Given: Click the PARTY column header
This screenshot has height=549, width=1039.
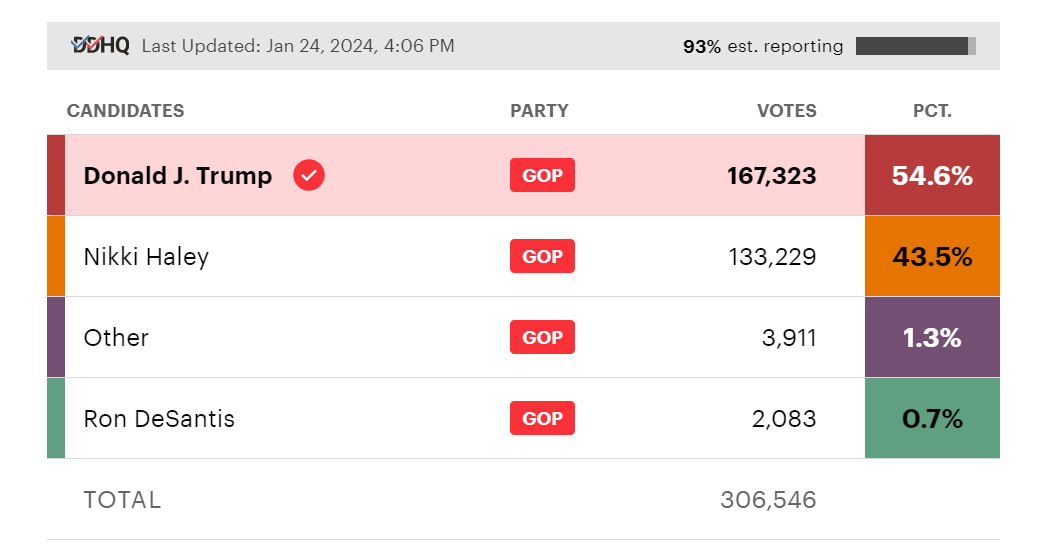Looking at the screenshot, I should (539, 111).
